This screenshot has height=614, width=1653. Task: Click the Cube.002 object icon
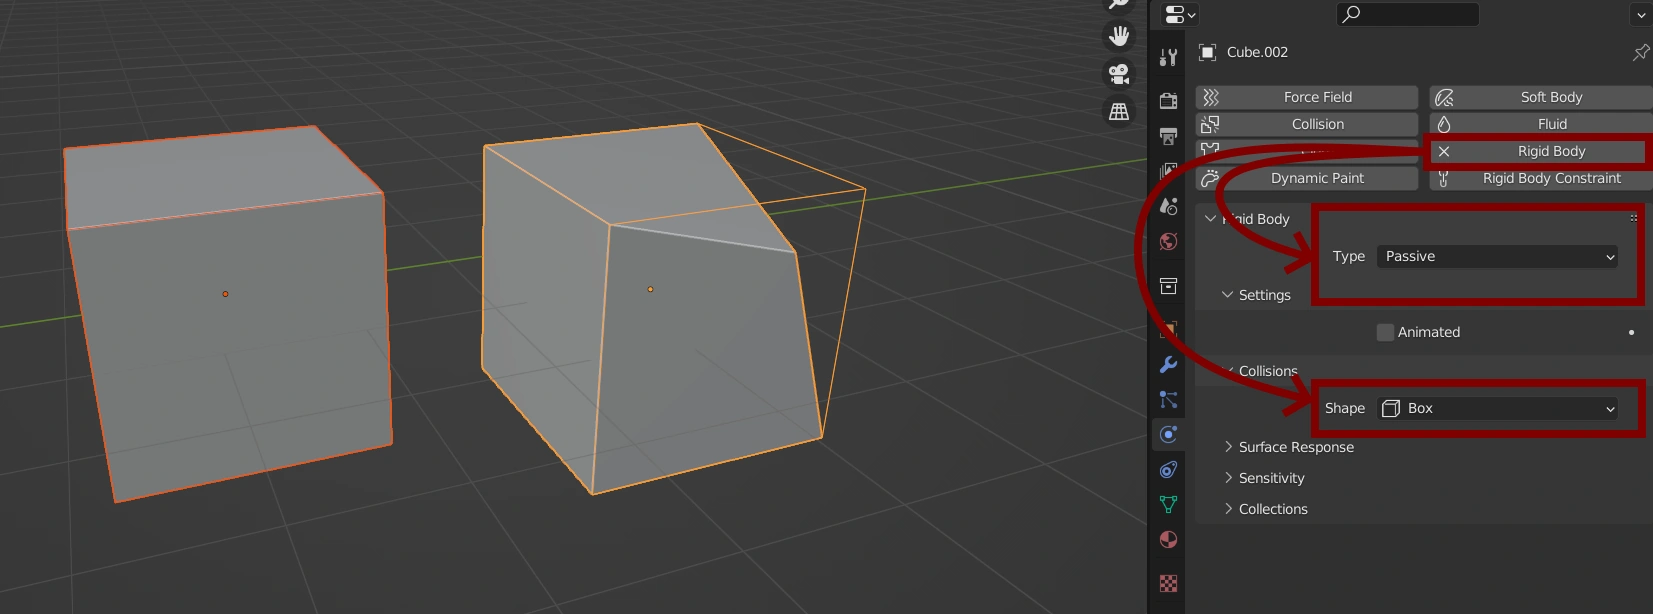coord(1208,52)
